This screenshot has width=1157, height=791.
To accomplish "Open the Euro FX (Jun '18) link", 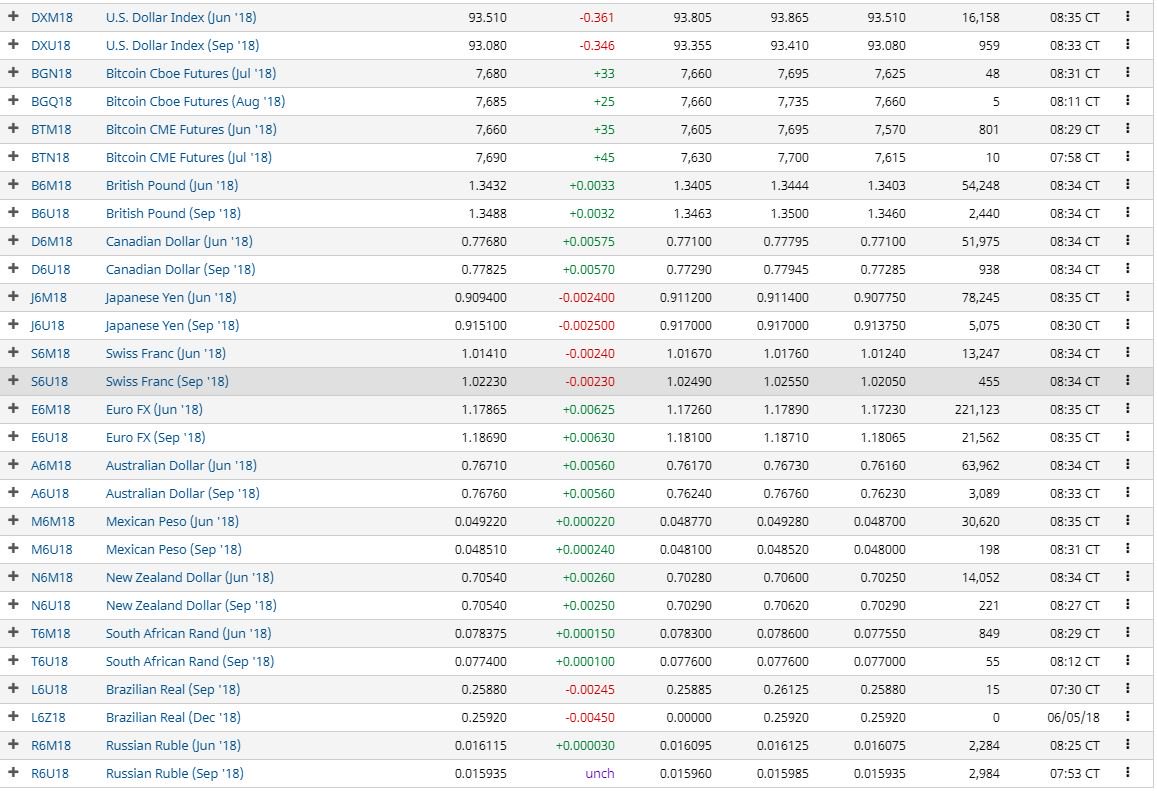I will (154, 410).
